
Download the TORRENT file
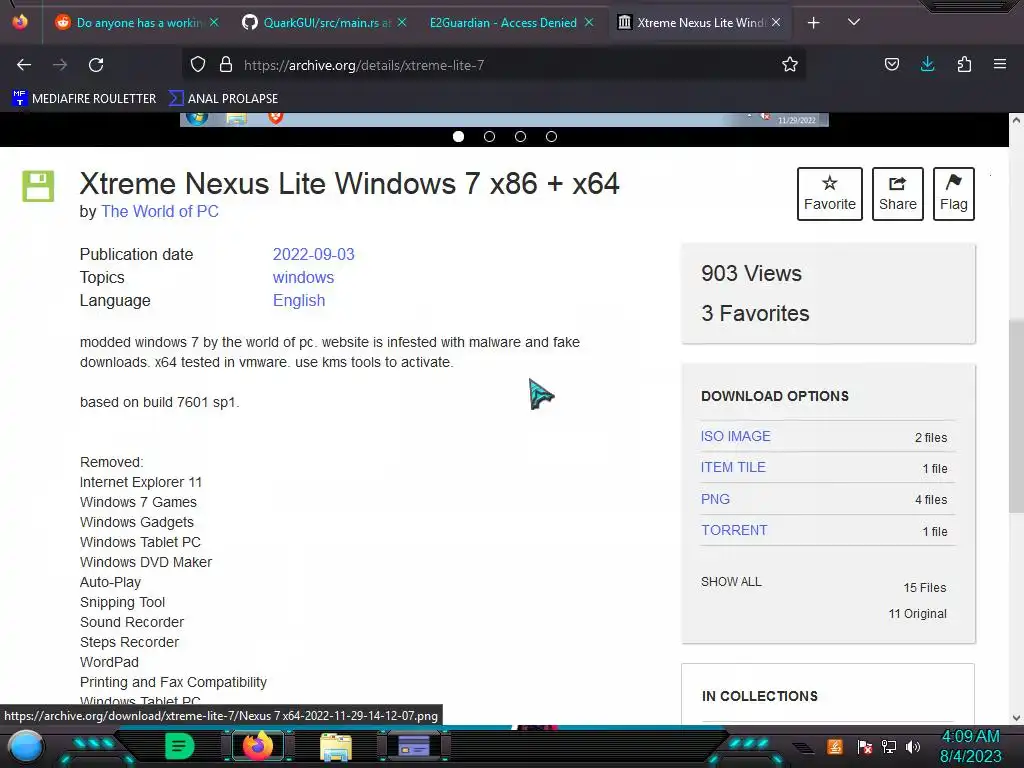[x=734, y=530]
